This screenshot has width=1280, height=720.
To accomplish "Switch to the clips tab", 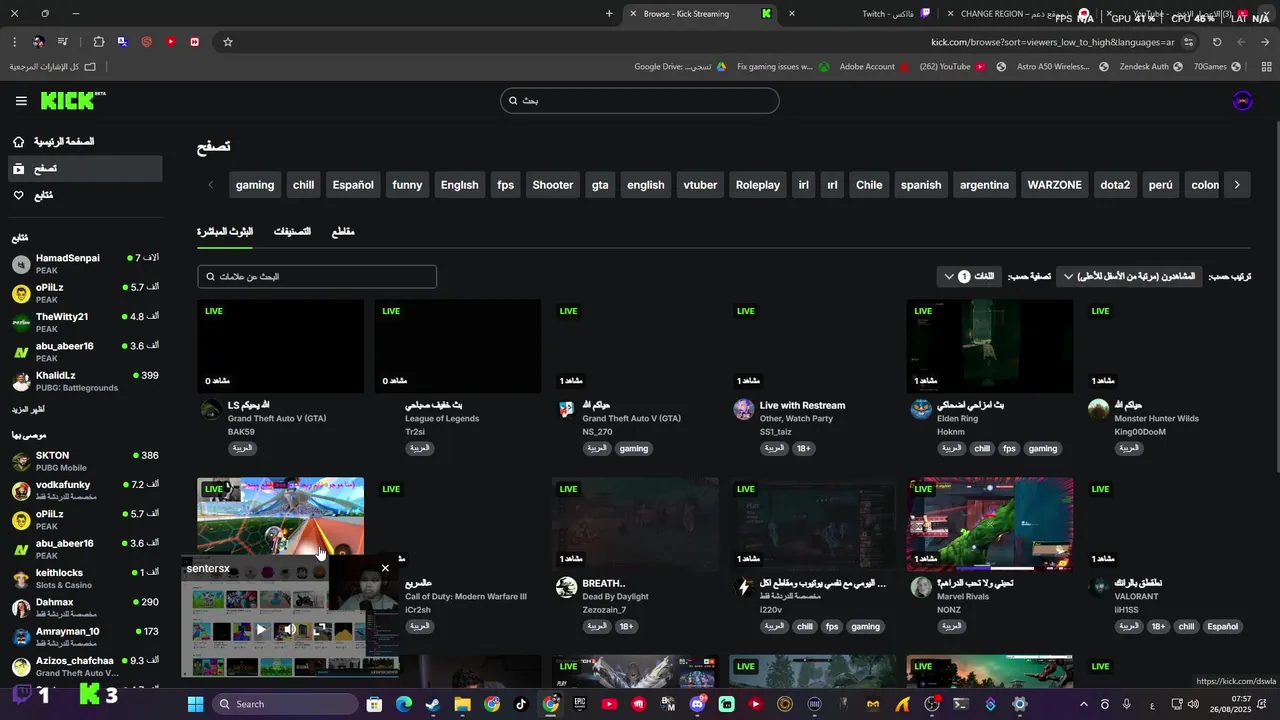I will click(343, 232).
